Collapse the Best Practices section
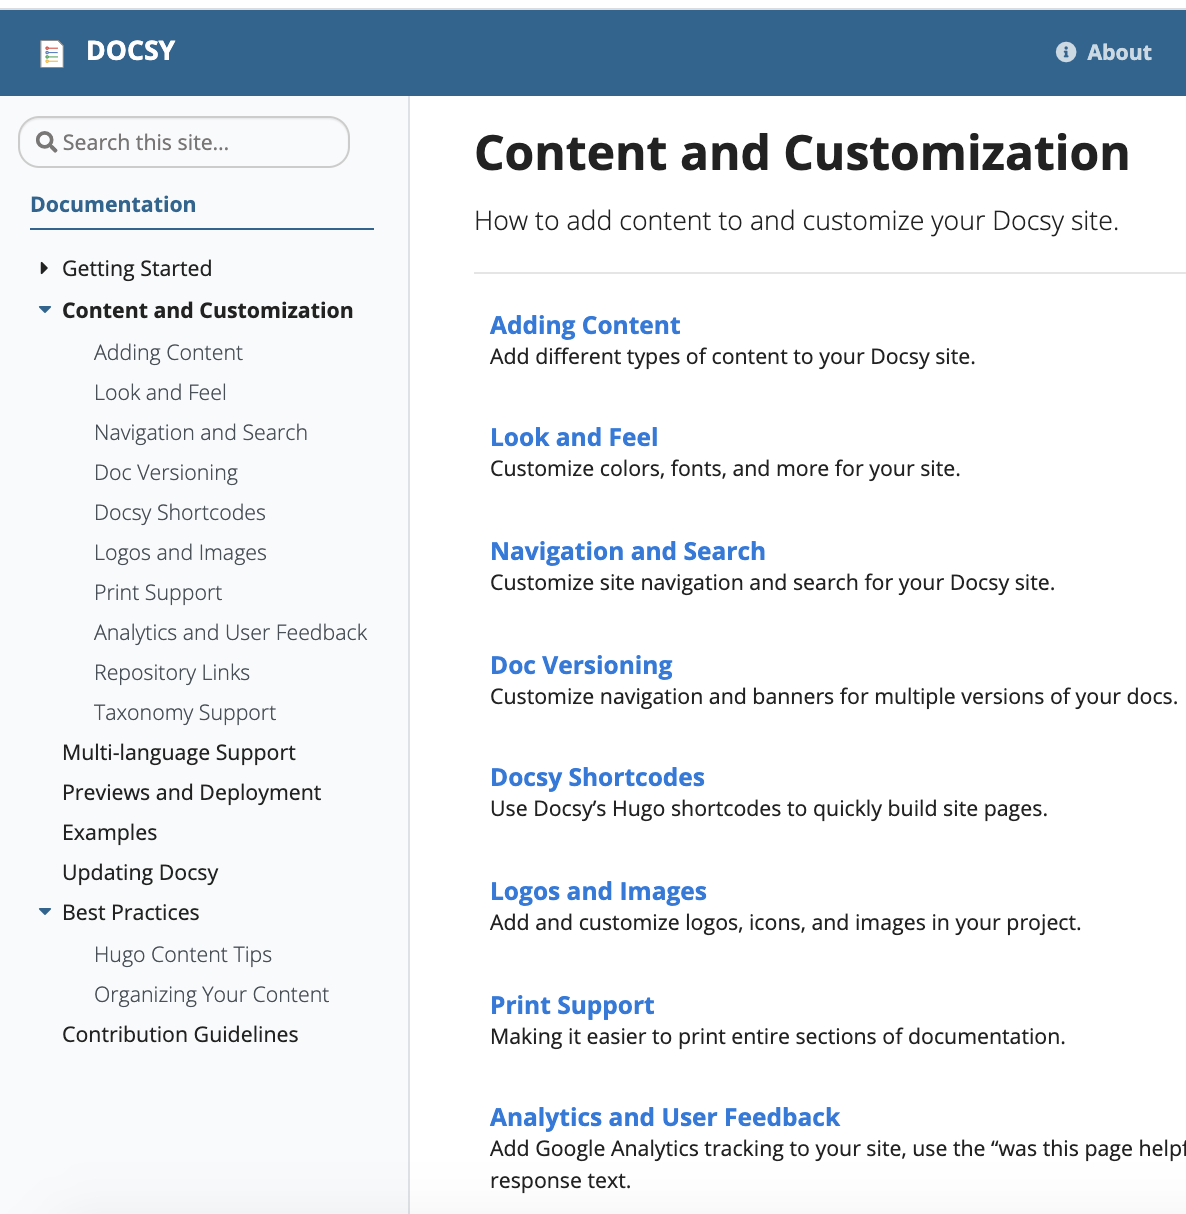This screenshot has height=1214, width=1186. pos(44,912)
